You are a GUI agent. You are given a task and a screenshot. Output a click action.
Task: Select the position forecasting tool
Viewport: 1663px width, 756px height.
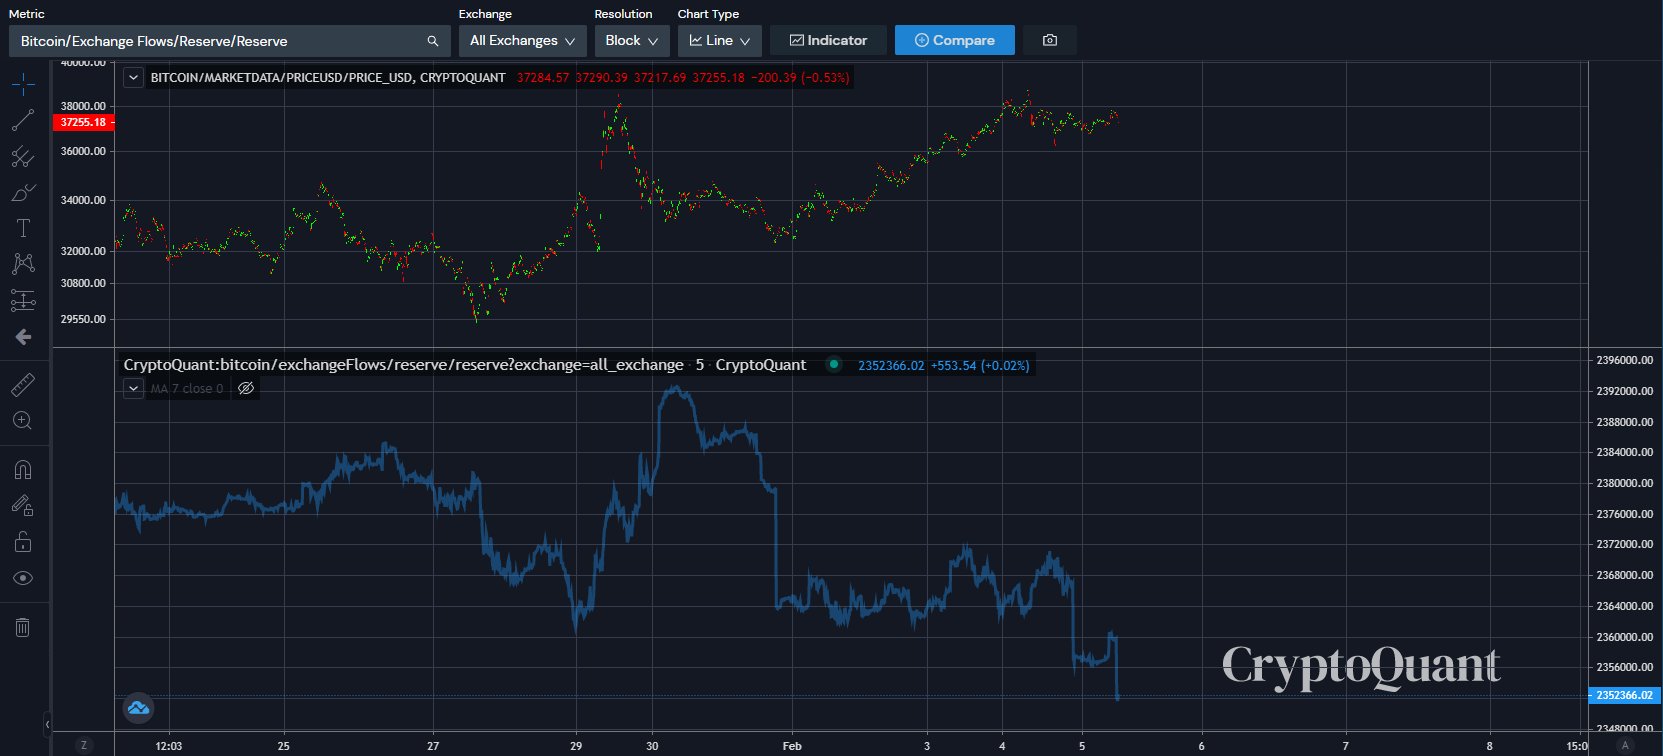click(23, 300)
